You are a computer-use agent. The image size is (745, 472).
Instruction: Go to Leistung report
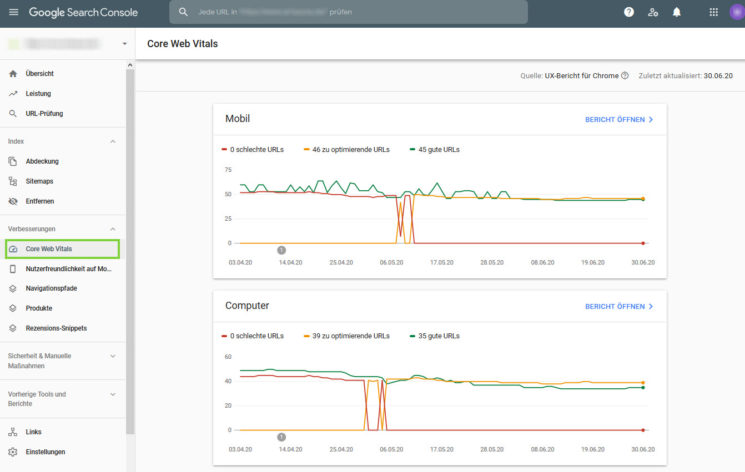pyautogui.click(x=38, y=94)
